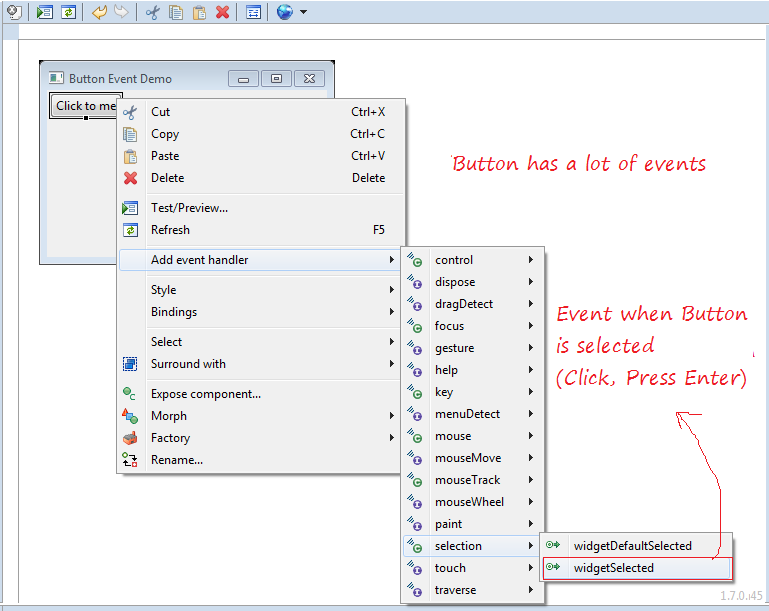Open the help event submenu
This screenshot has height=611, width=769.
point(473,370)
